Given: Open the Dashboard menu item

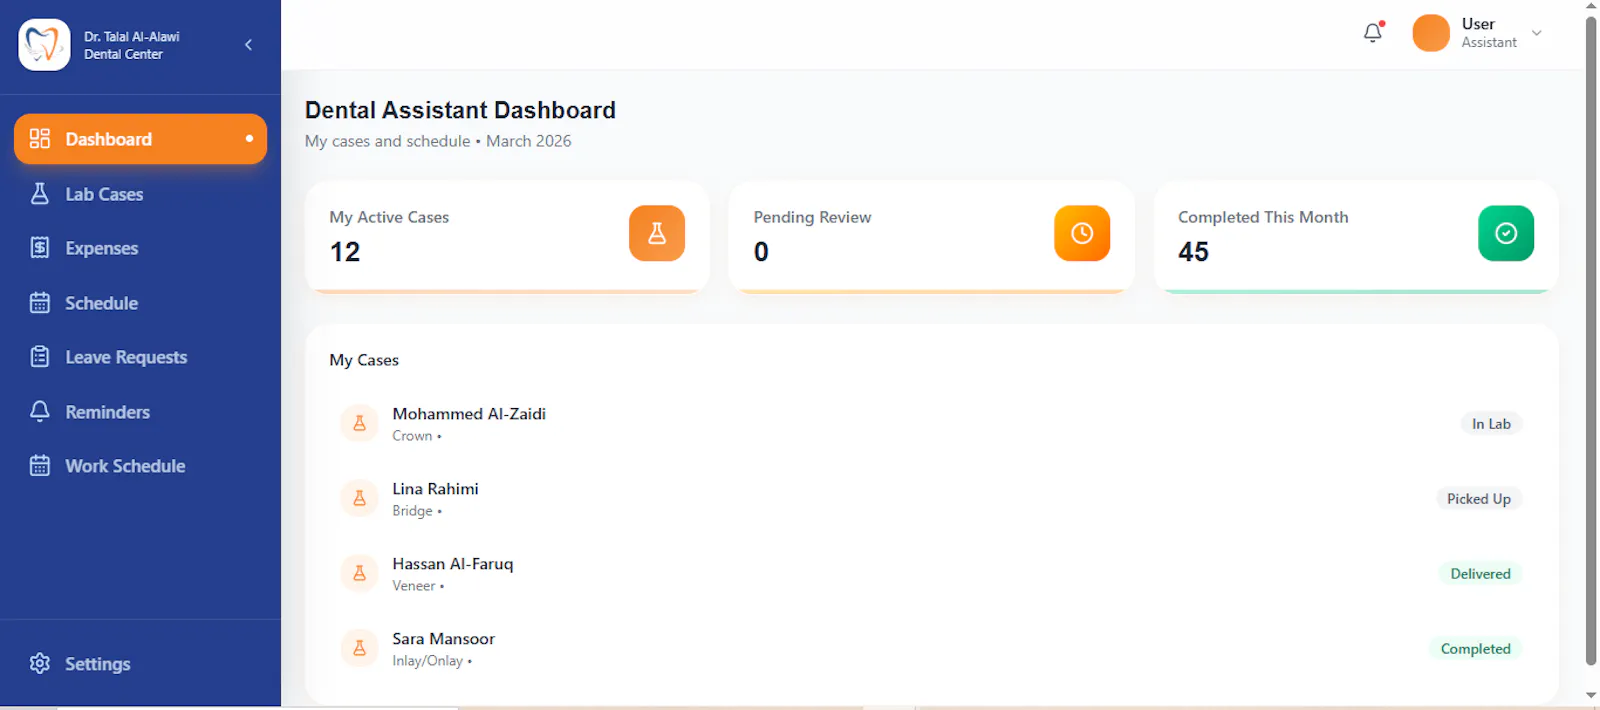Looking at the screenshot, I should click(x=140, y=139).
